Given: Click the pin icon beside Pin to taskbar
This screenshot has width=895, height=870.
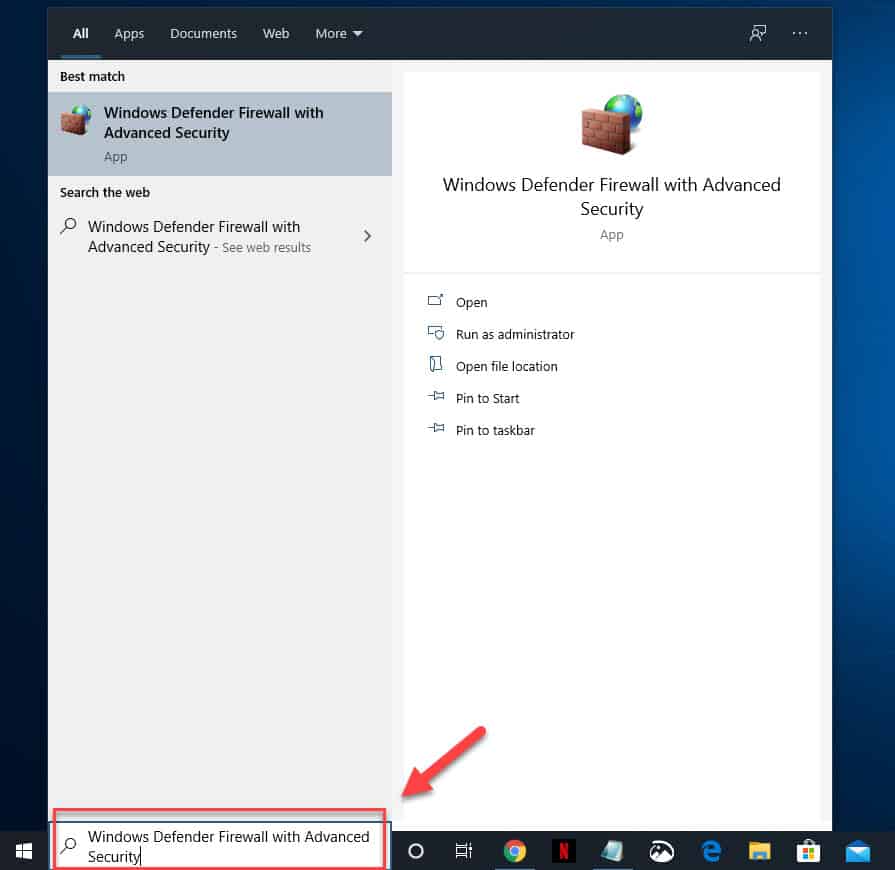Looking at the screenshot, I should 436,428.
